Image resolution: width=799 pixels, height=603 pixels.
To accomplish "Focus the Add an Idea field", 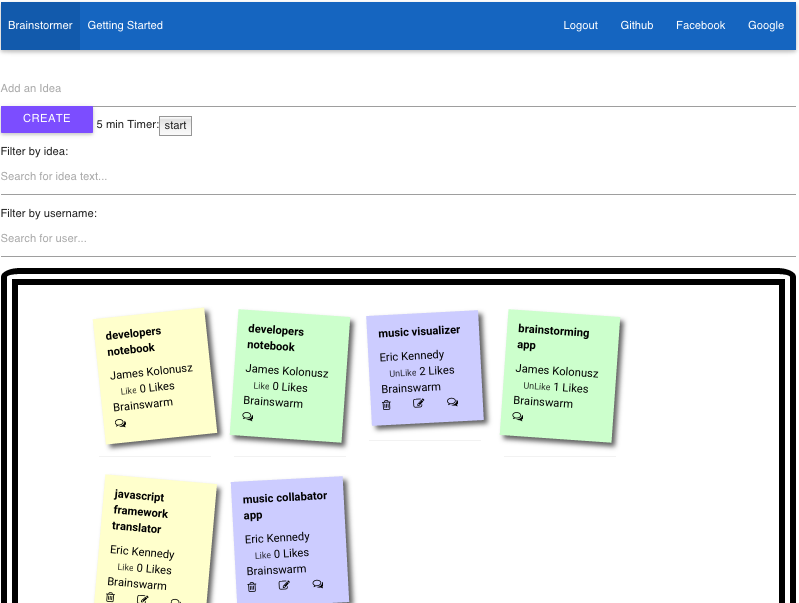I will pyautogui.click(x=398, y=89).
